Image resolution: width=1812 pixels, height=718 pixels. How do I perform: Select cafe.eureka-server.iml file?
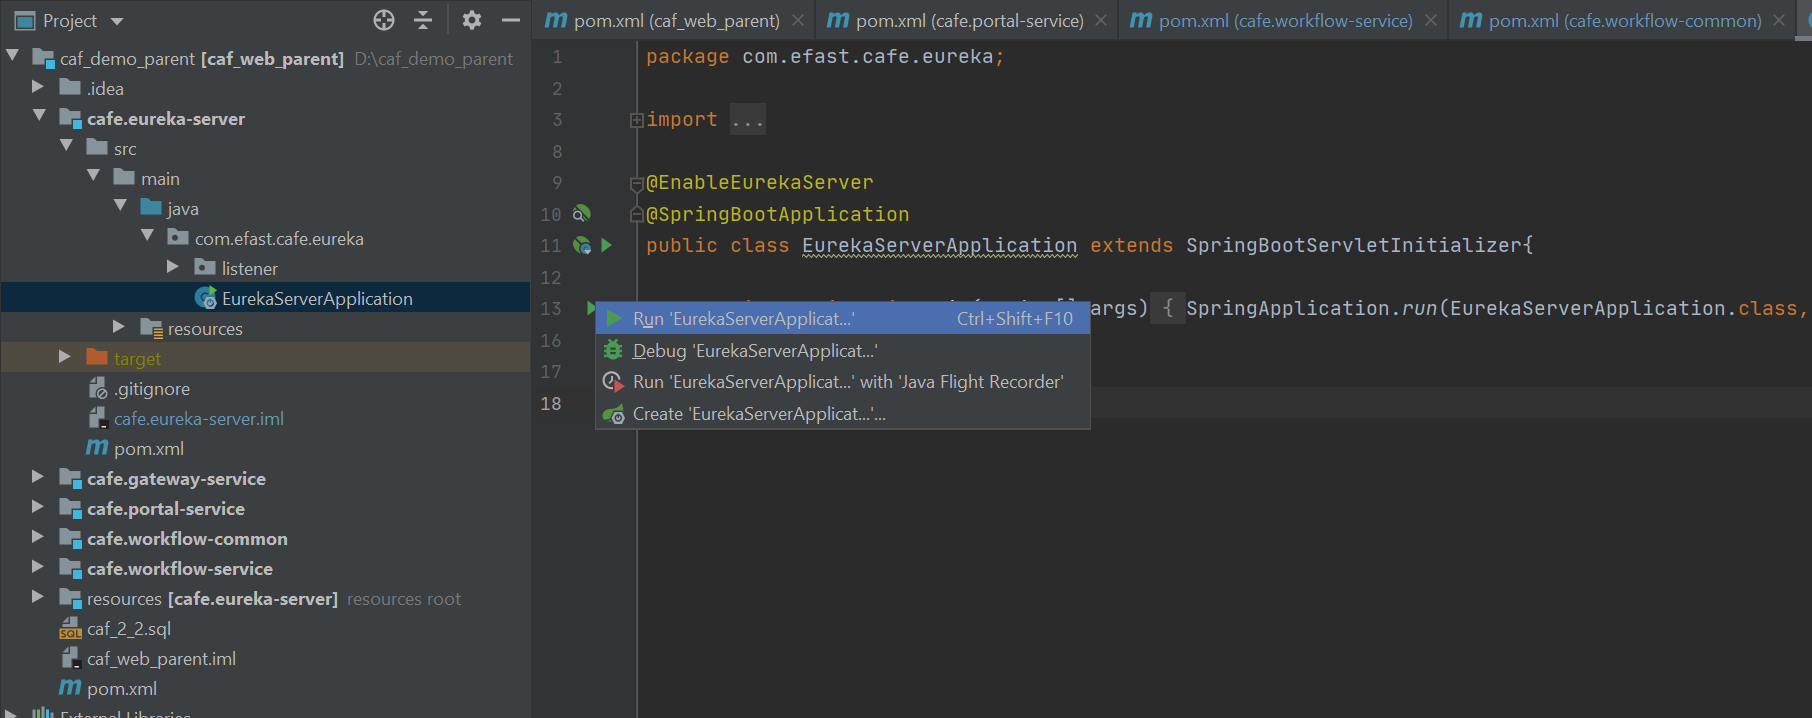265,418
